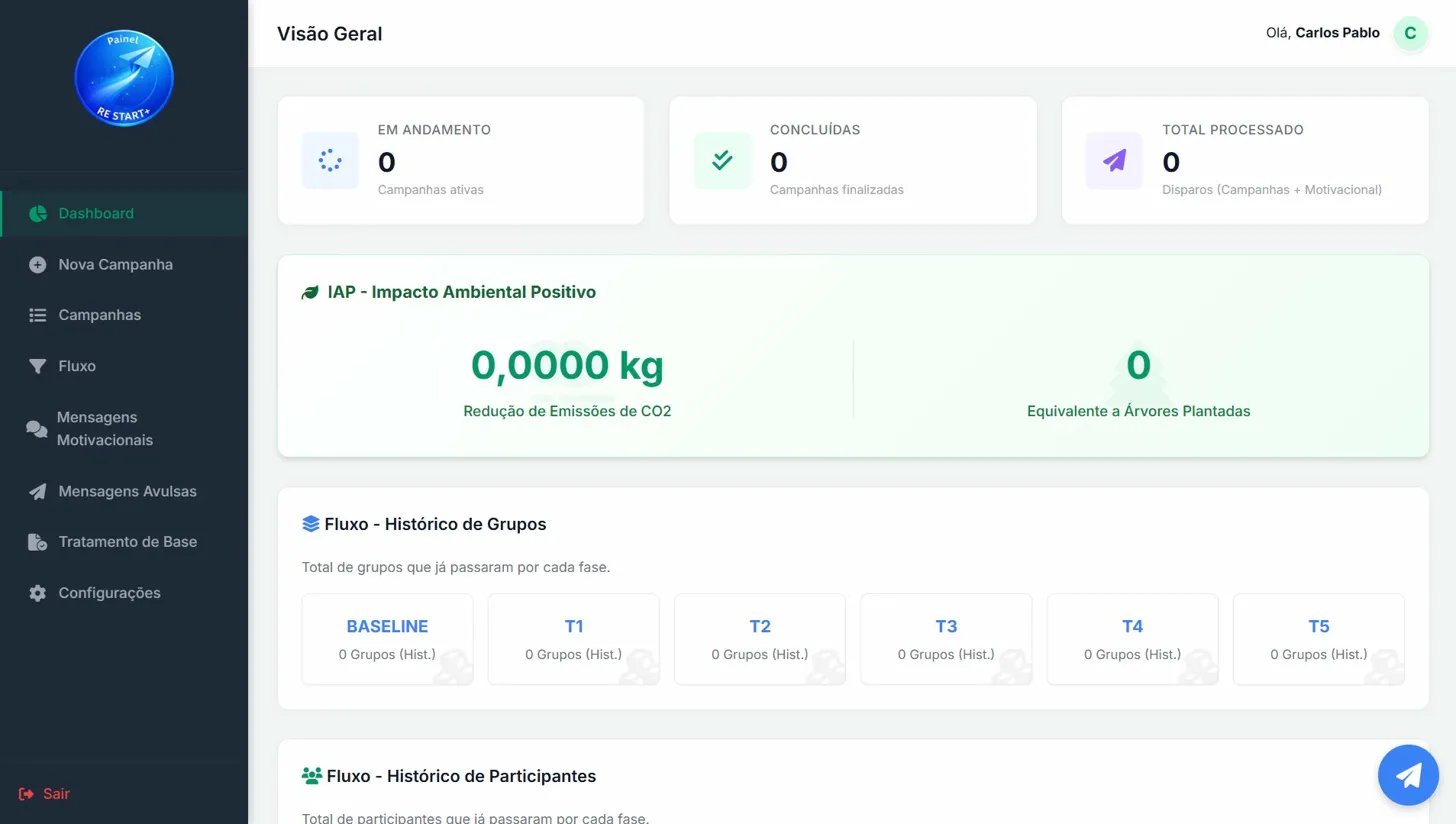Click the leaf icon in Impacto Ambiental Positivo
This screenshot has width=1456, height=824.
tap(309, 292)
